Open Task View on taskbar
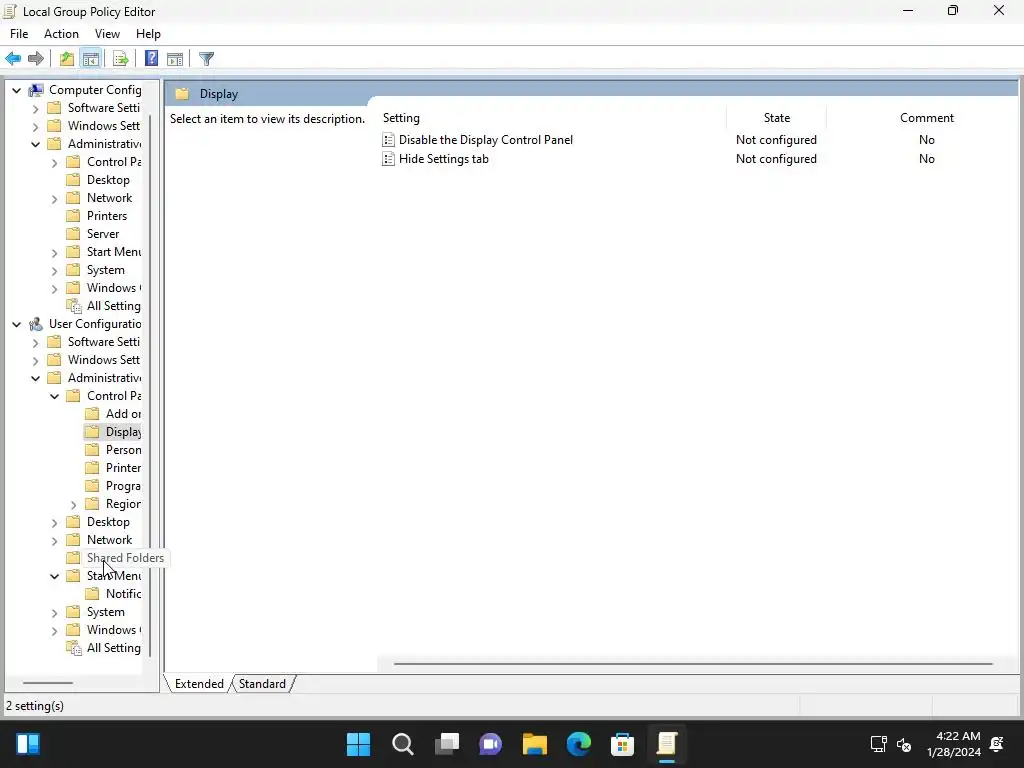 (x=447, y=744)
